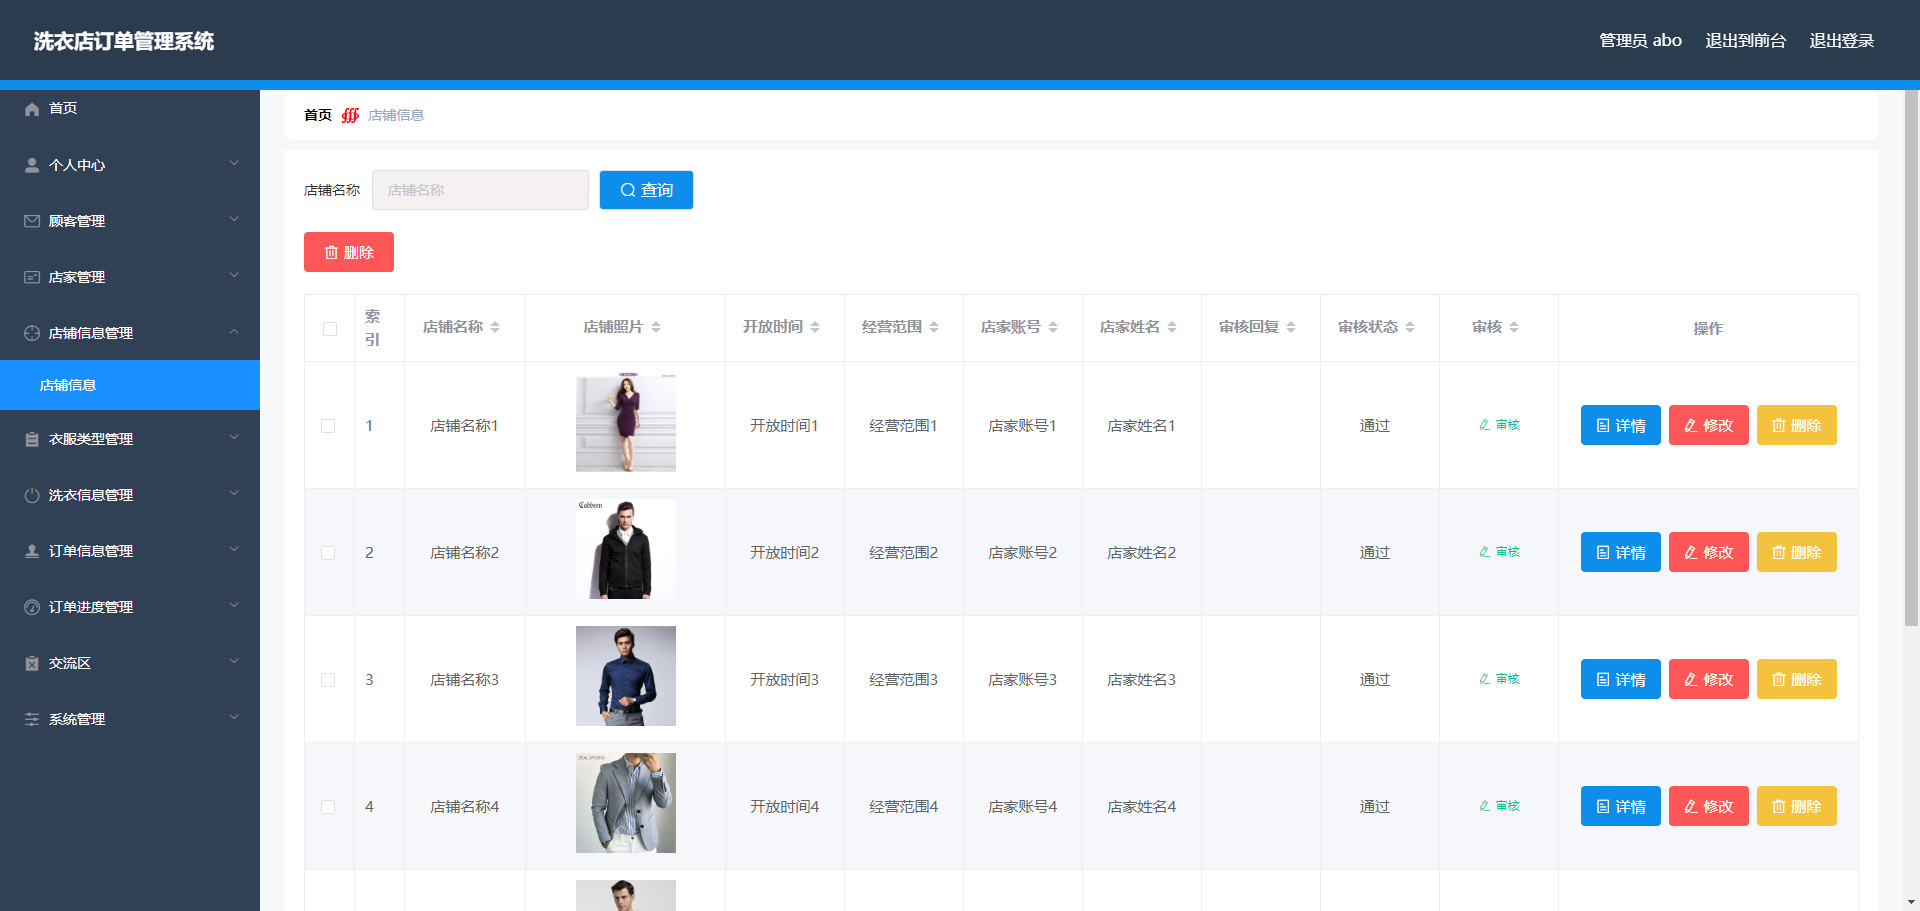This screenshot has height=911, width=1920.
Task: Click 首页 breadcrumb link
Action: coord(318,115)
